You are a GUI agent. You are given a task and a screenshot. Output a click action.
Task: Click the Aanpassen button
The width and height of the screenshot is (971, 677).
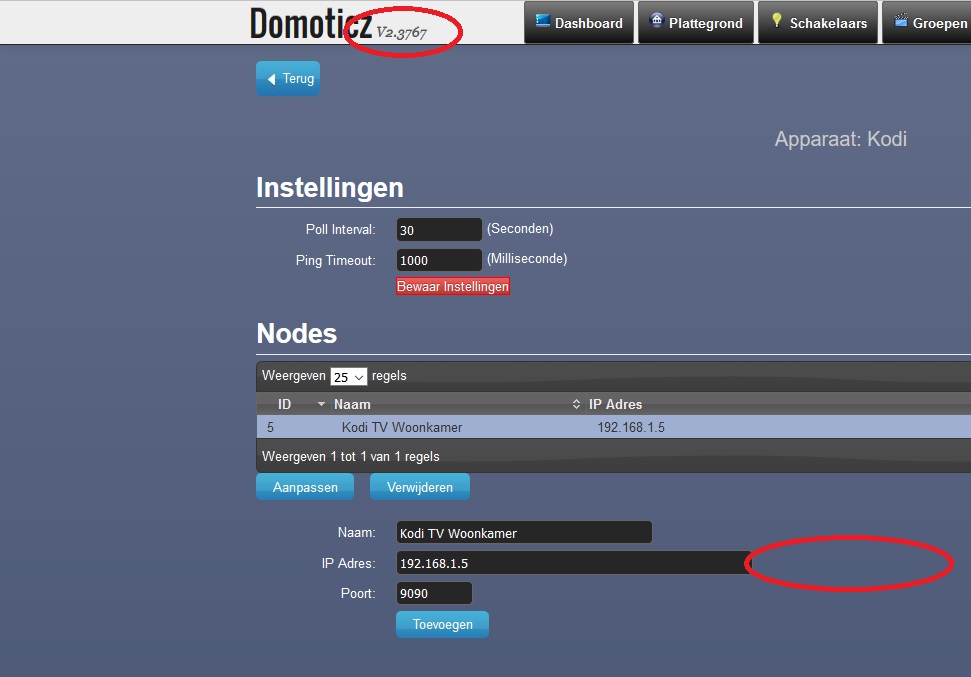pyautogui.click(x=305, y=487)
